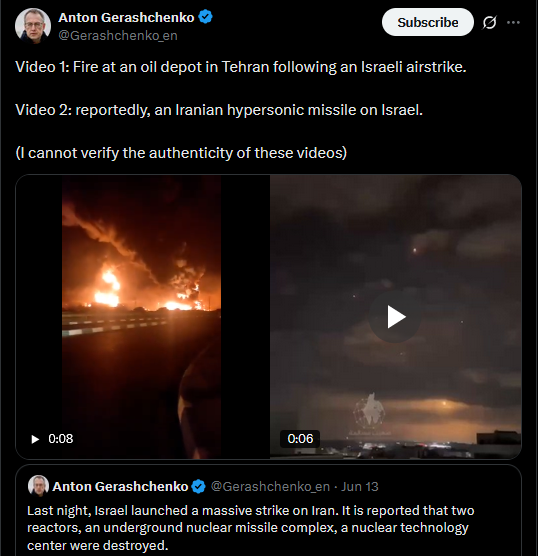Open the quoted tweet about Israel's strike on Iran
The height and width of the screenshot is (556, 538).
click(x=268, y=511)
